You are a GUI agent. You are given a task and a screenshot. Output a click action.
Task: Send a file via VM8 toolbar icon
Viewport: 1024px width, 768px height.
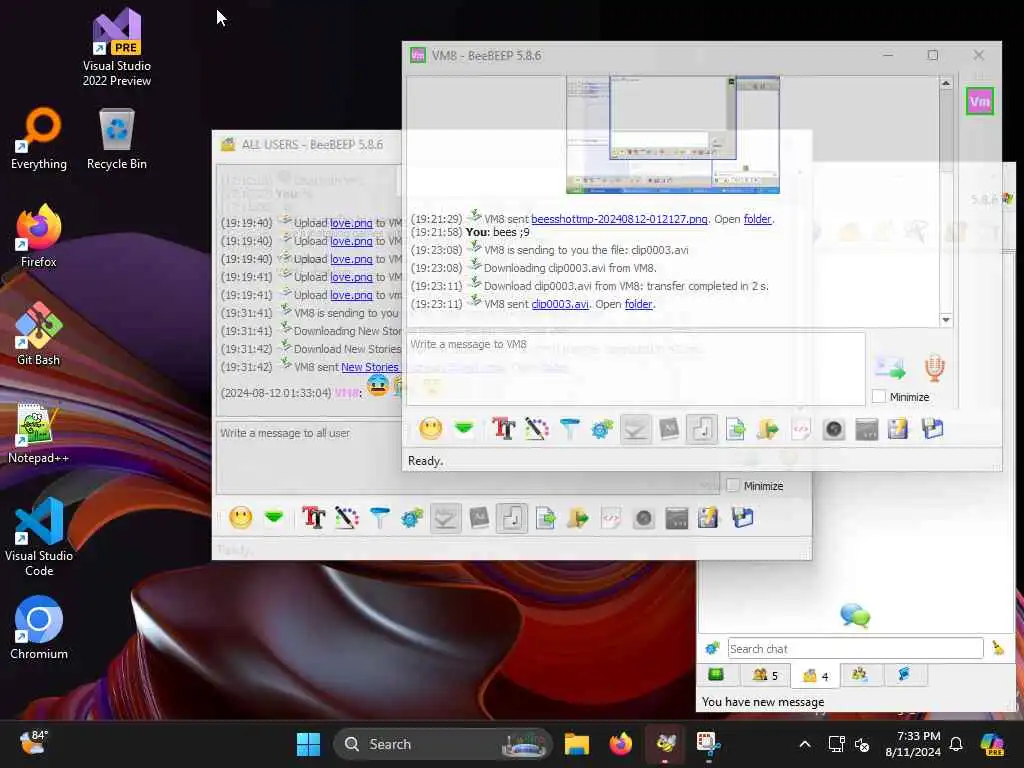coord(735,429)
